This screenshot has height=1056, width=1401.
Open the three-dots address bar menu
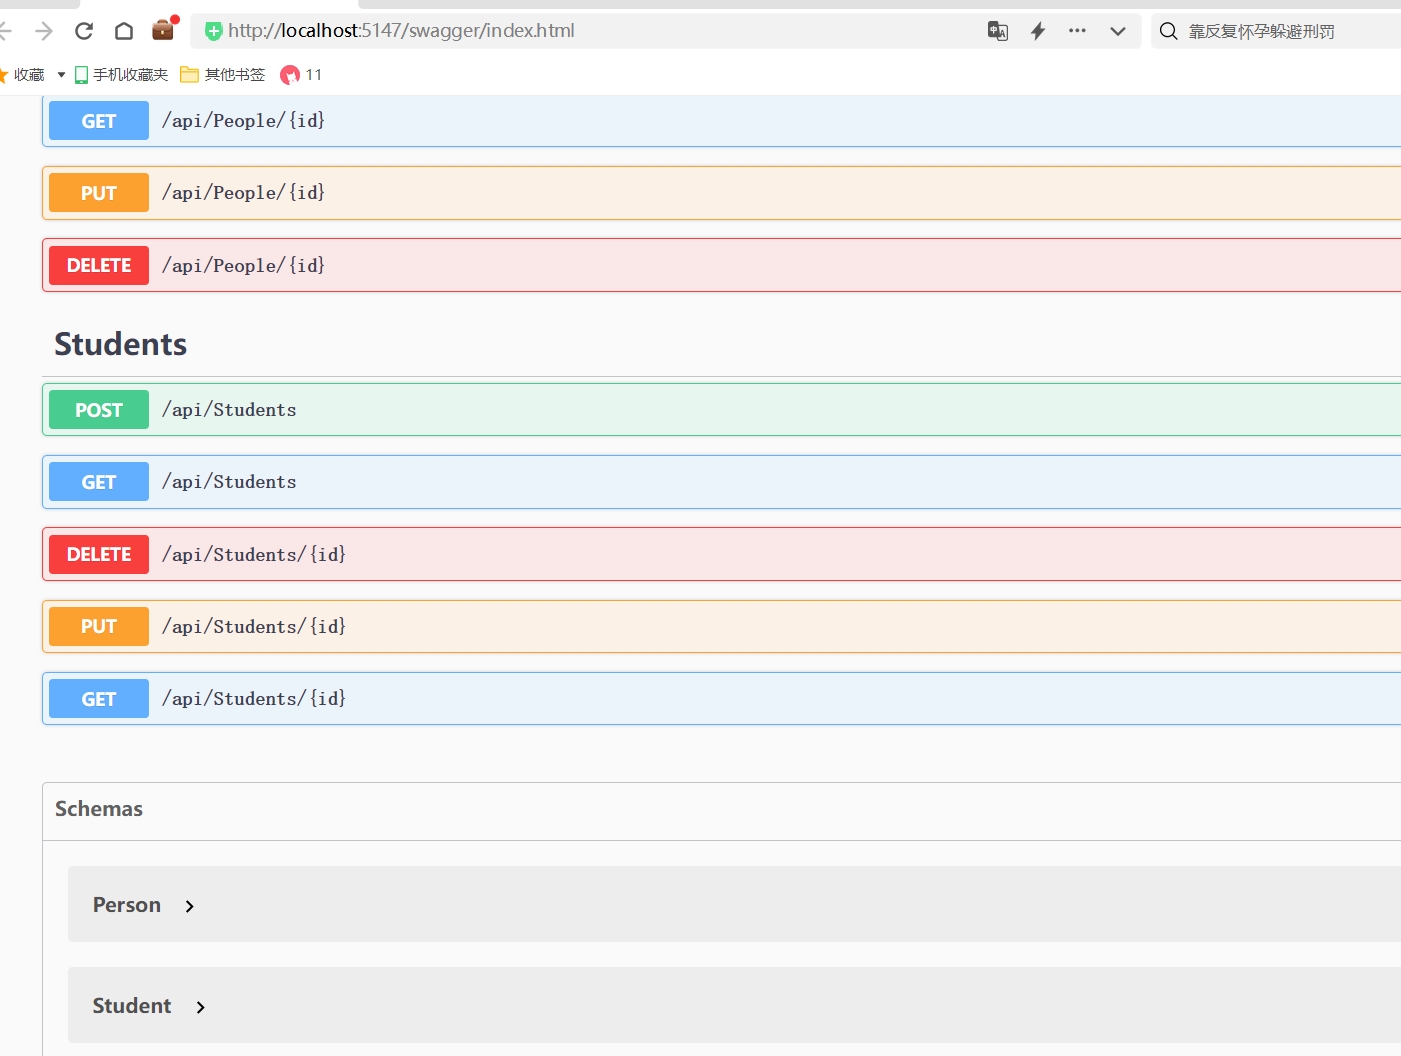(x=1077, y=31)
